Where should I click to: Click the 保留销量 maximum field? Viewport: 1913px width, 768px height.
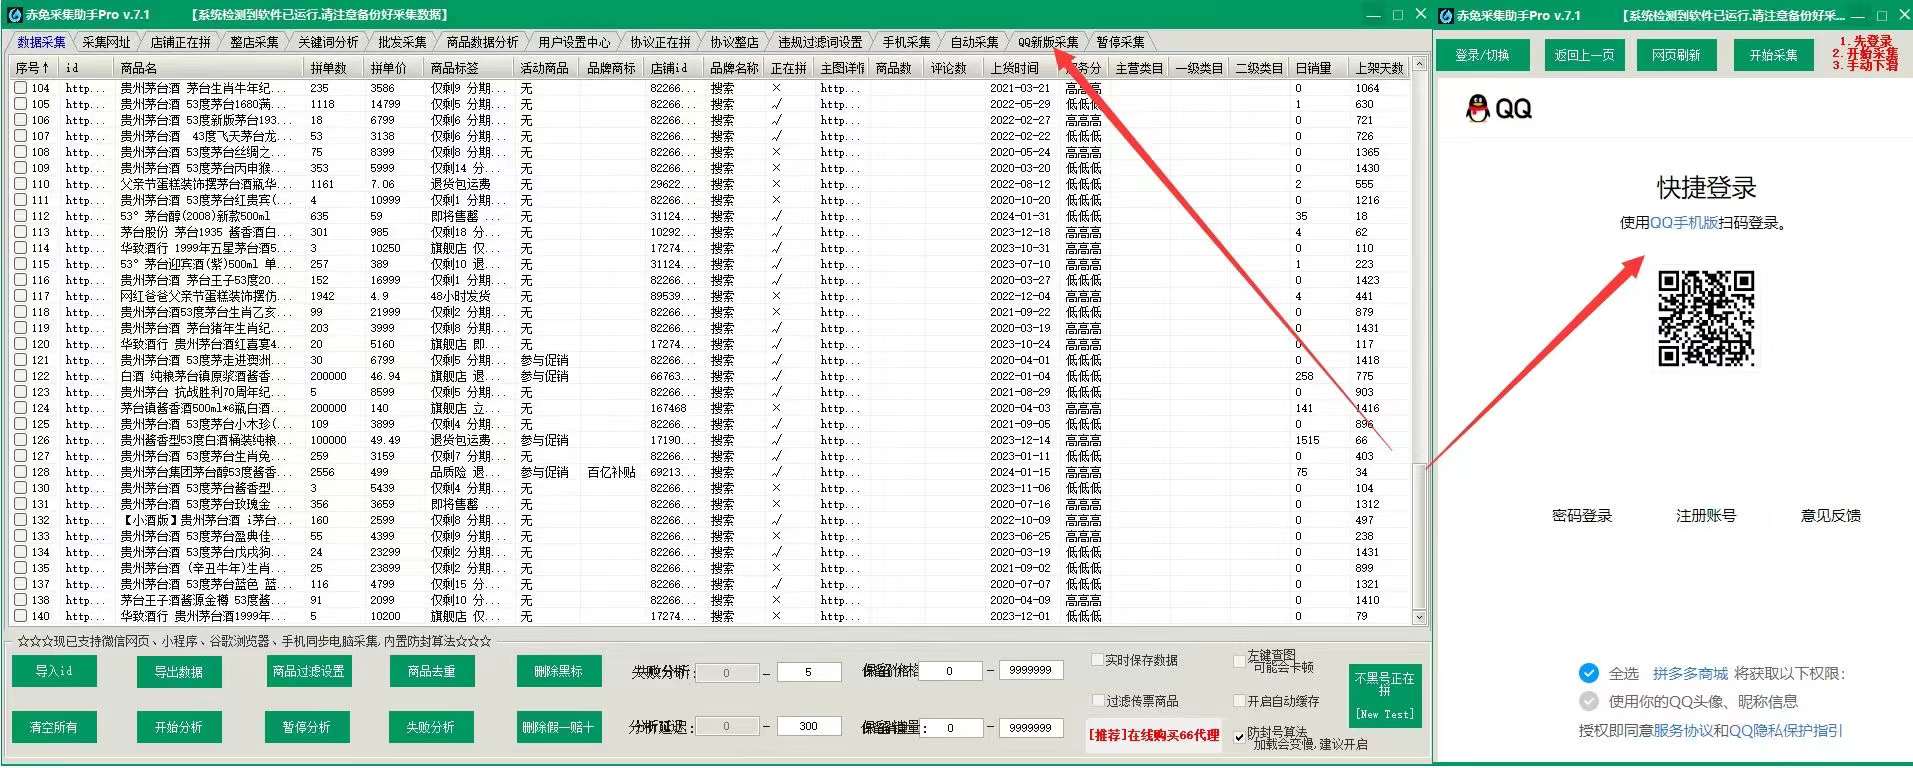(1029, 727)
